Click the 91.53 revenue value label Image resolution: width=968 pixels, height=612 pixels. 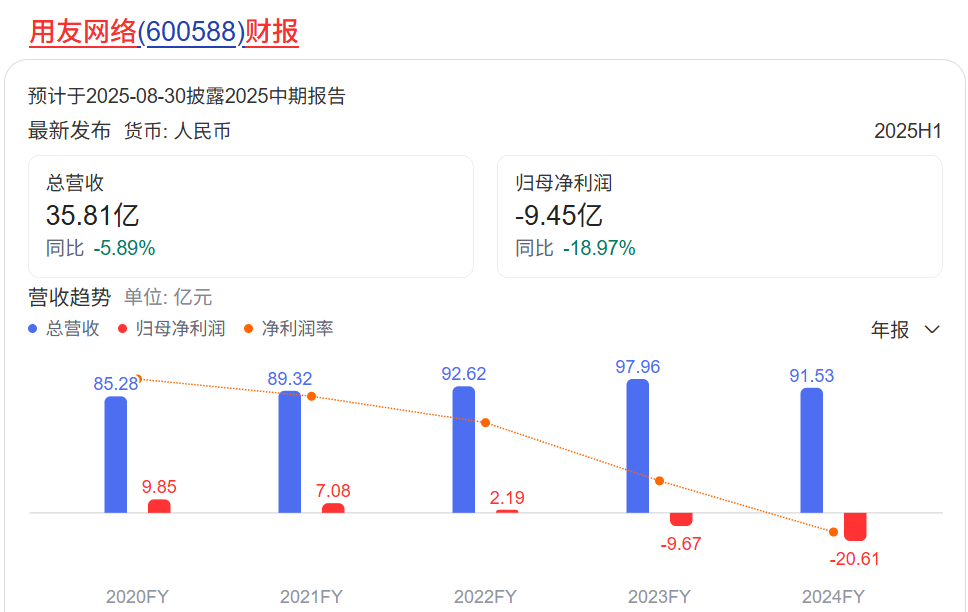(x=812, y=375)
